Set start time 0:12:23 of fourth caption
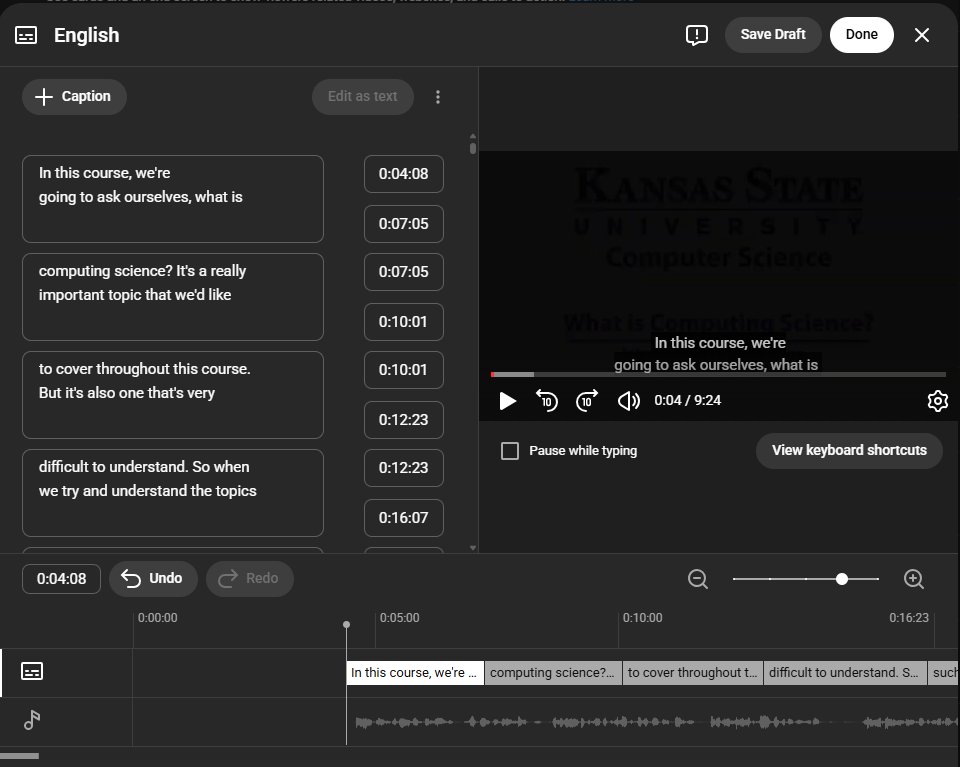This screenshot has height=767, width=960. tap(403, 468)
